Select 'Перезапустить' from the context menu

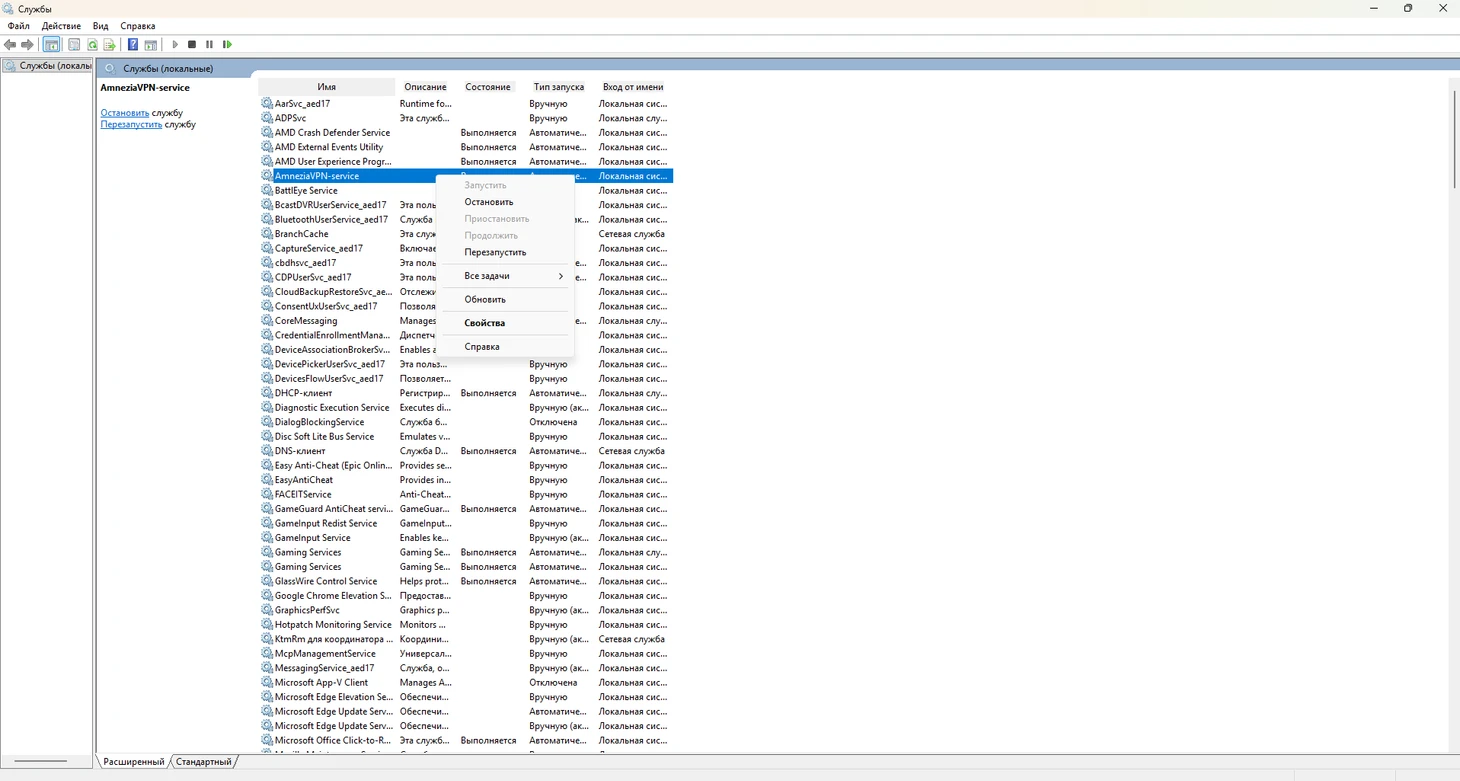point(494,252)
